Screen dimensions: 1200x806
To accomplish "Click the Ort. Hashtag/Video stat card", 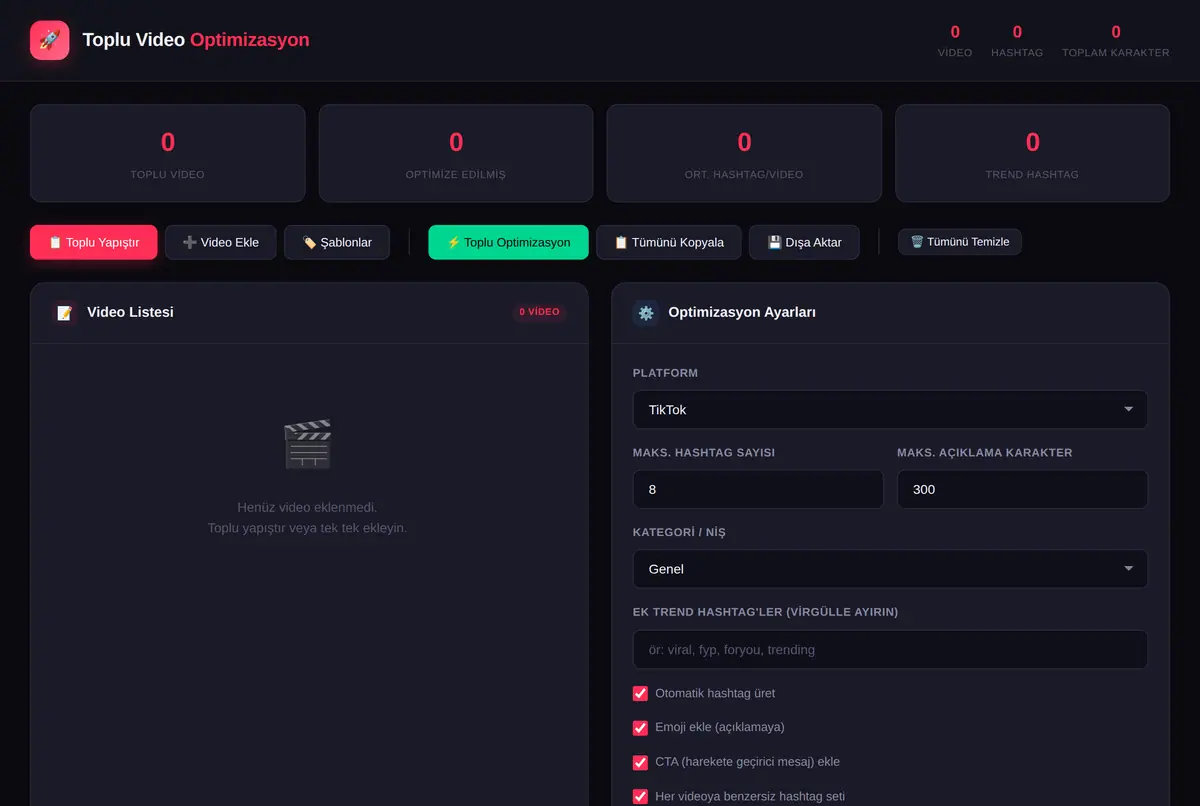I will 744,153.
